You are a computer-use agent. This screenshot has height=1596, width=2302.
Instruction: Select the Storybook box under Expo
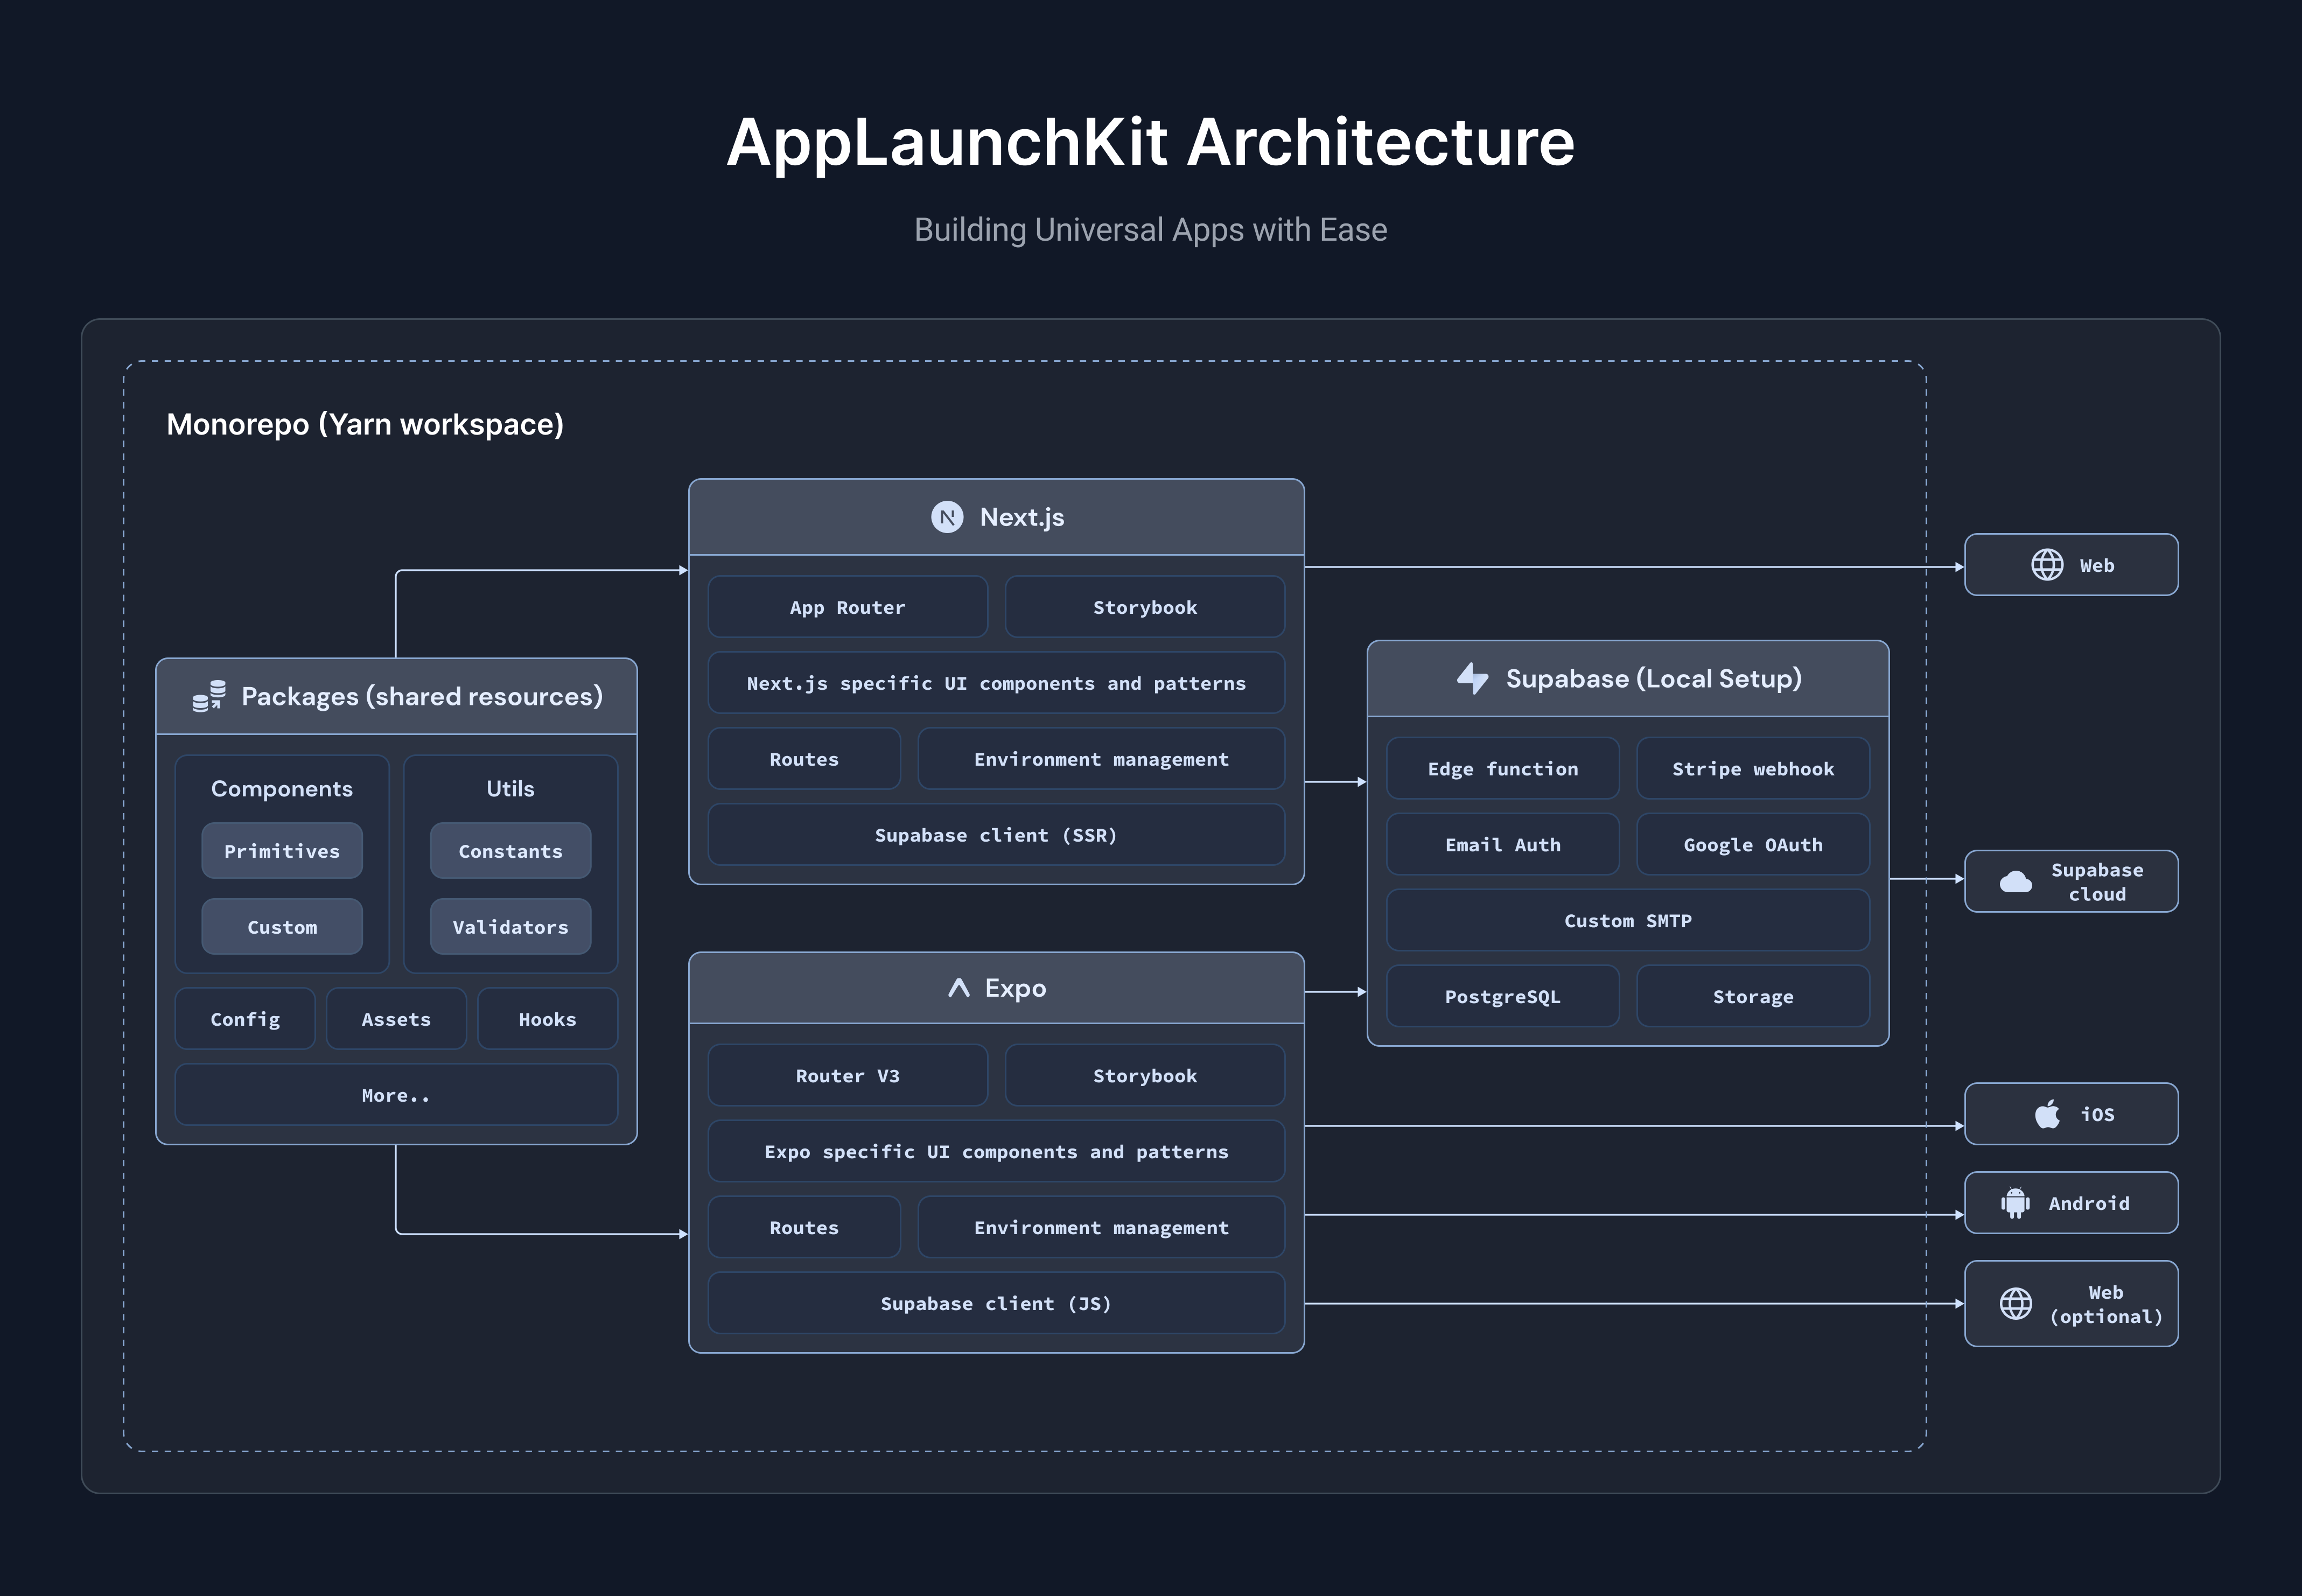coord(1145,1076)
